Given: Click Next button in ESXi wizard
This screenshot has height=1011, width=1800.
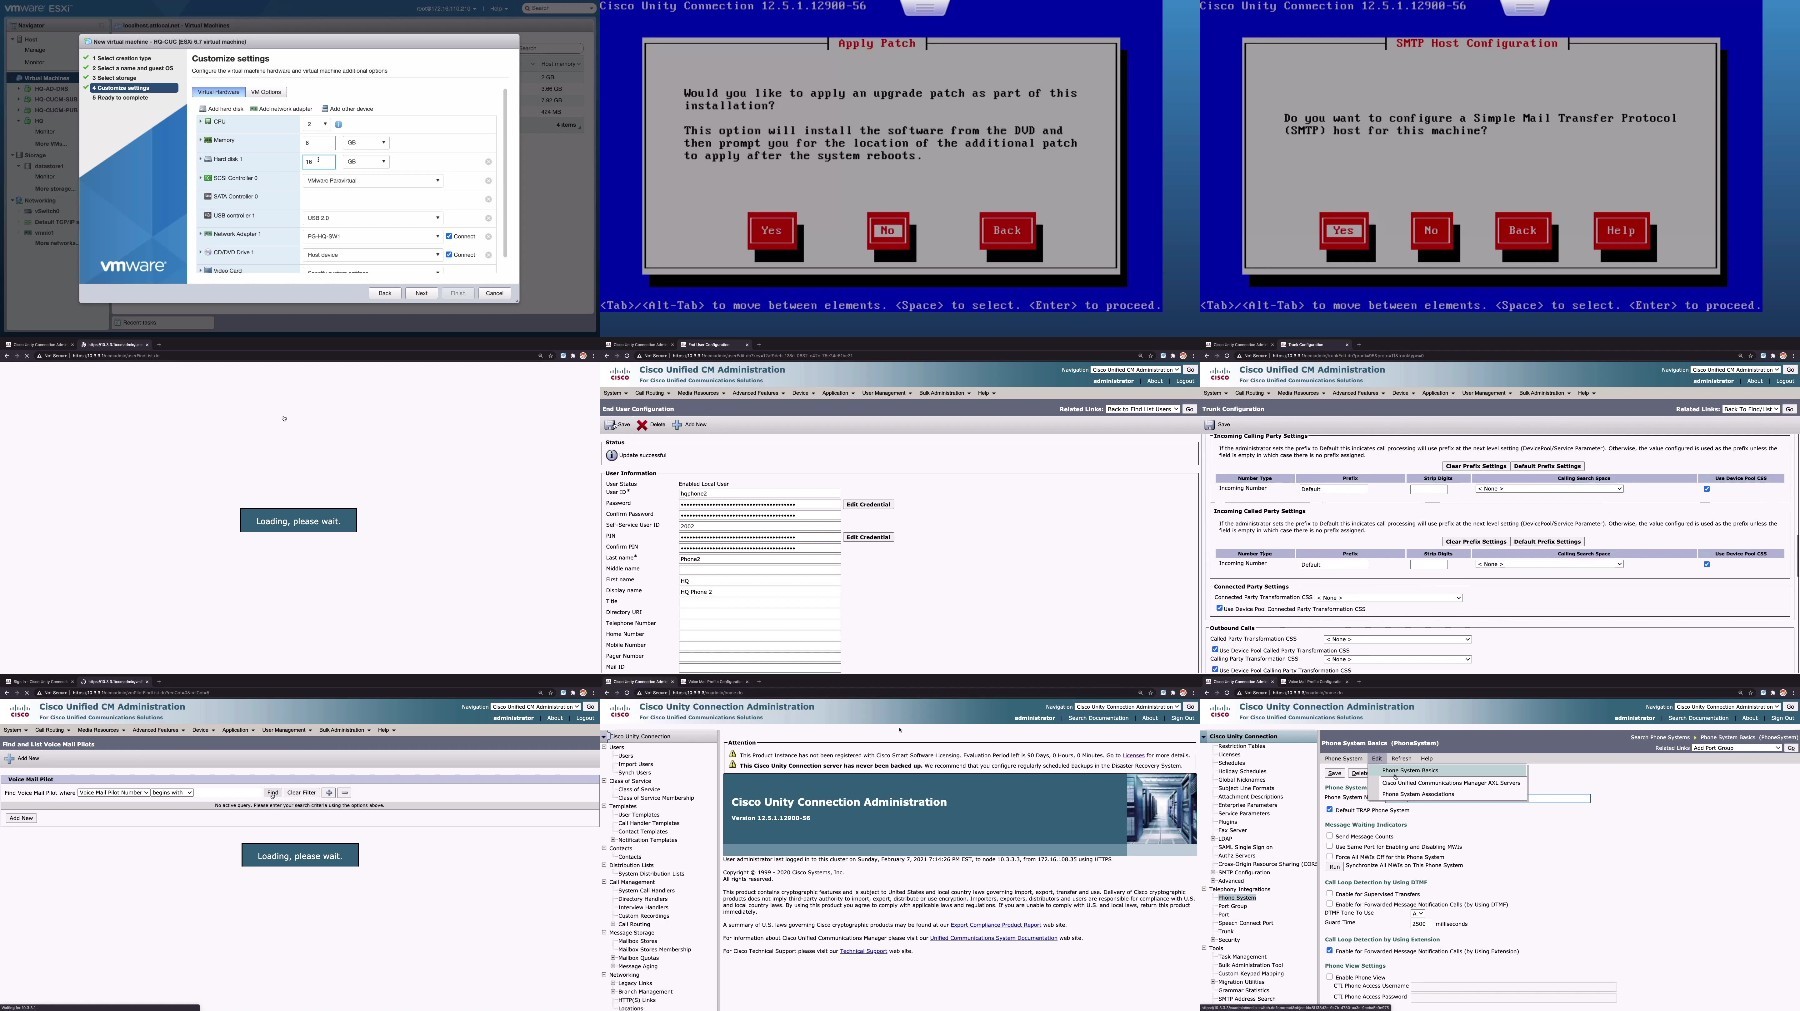Looking at the screenshot, I should coord(421,293).
